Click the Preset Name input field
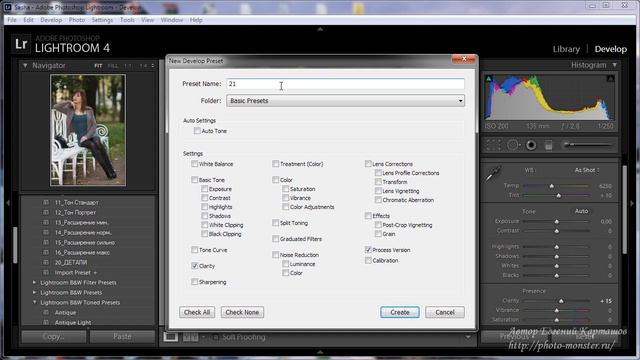Image resolution: width=640 pixels, height=360 pixels. (345, 84)
